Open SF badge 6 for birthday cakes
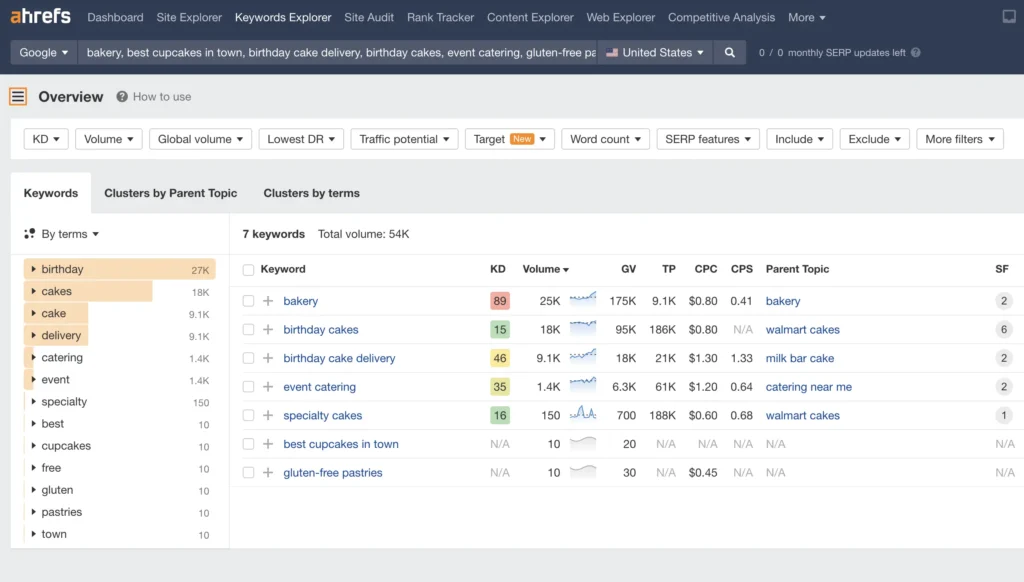The image size is (1024, 582). point(1004,330)
